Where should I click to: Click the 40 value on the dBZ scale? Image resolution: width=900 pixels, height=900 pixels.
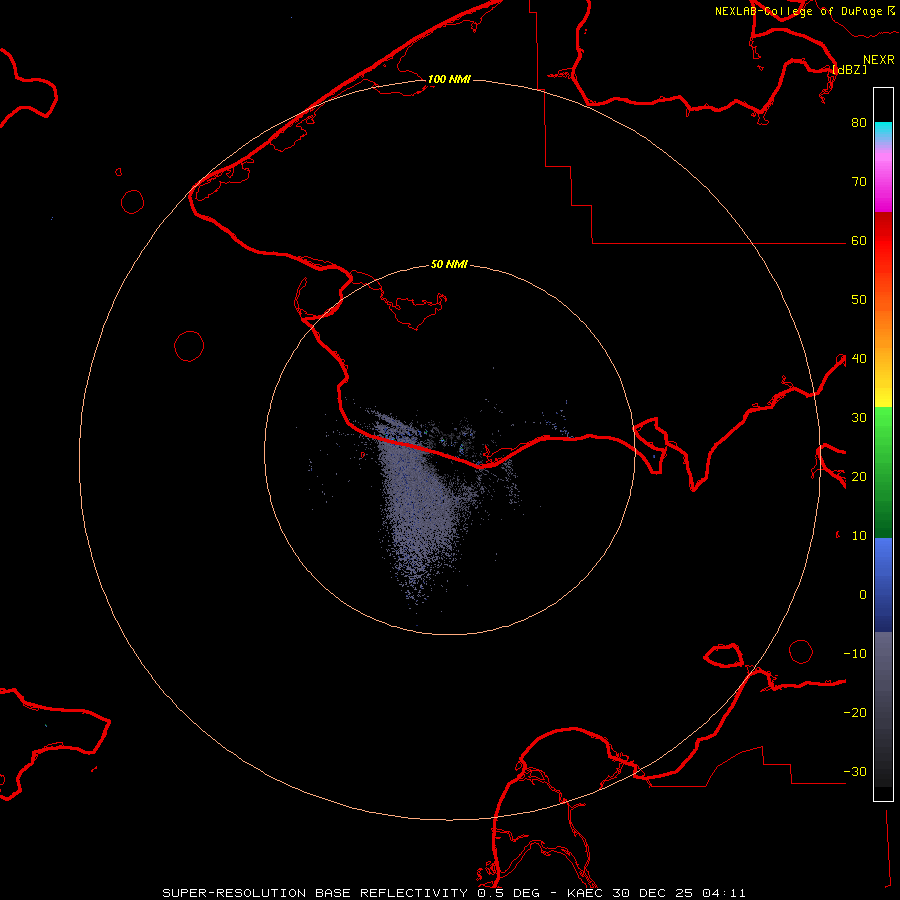pos(859,359)
